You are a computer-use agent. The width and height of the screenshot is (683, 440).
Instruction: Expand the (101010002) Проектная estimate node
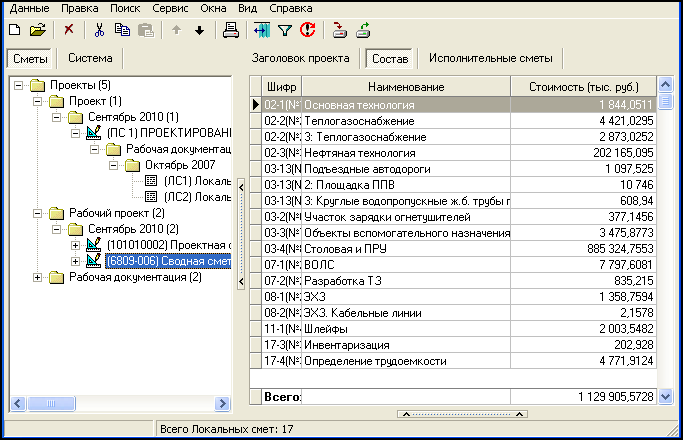point(77,245)
